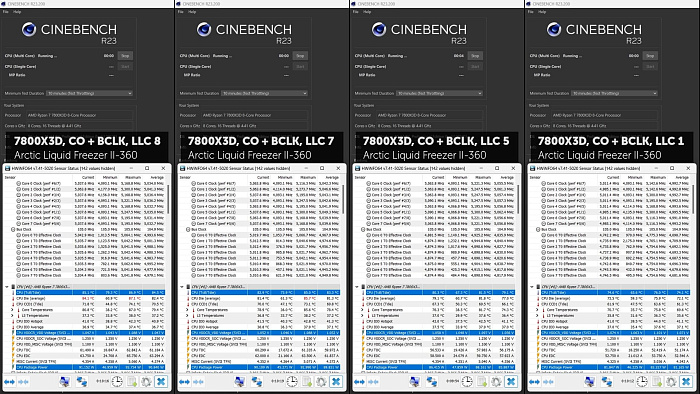Collapse CPU AMD Ryzen sensor group in LLC 8 HWiNFO
This screenshot has width=700, height=394.
7,286
